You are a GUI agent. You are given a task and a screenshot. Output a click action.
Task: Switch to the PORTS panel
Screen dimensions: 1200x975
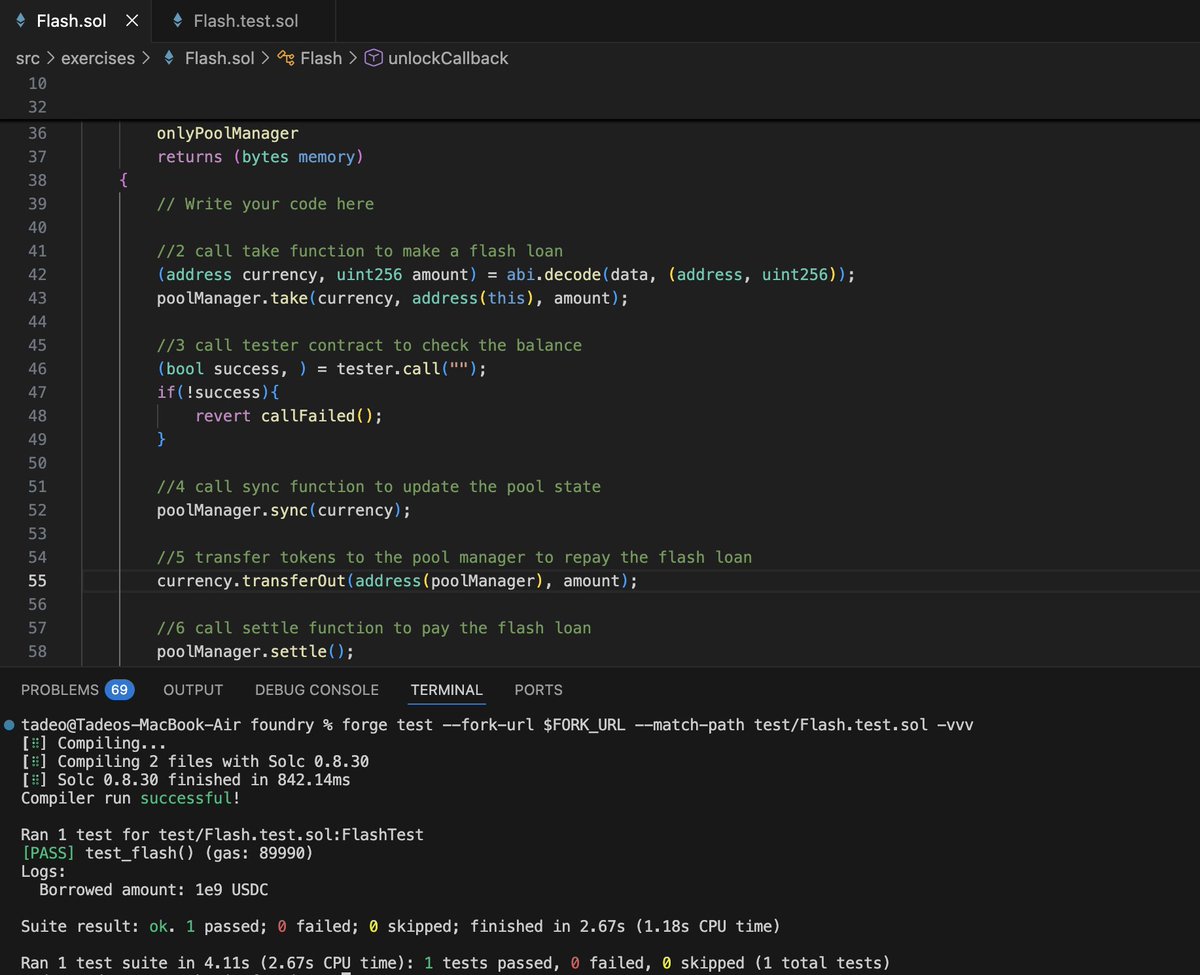[x=538, y=690]
